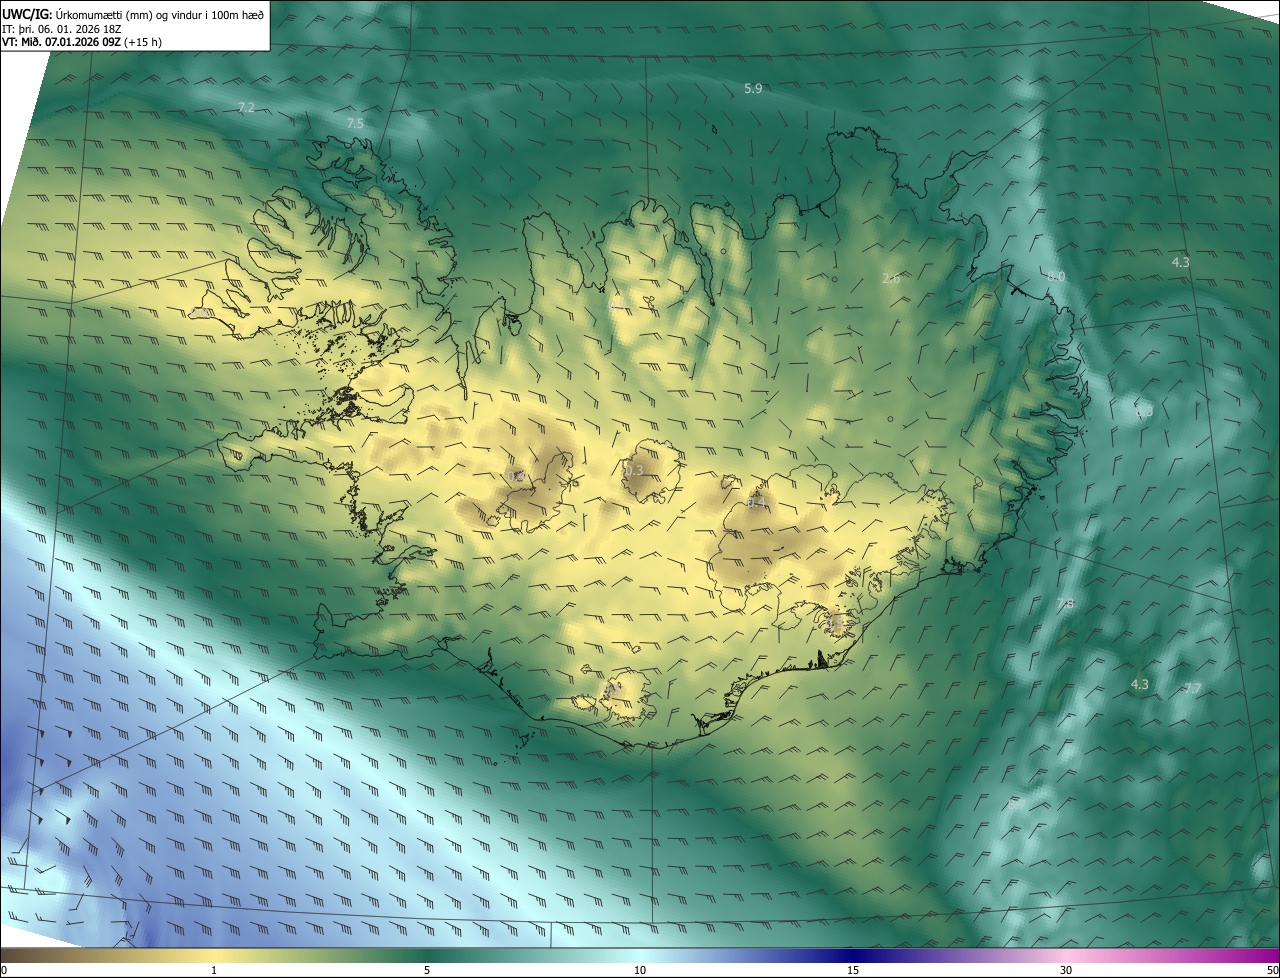Click the 0.3 value label over the glacier
This screenshot has width=1280, height=978.
pos(634,470)
